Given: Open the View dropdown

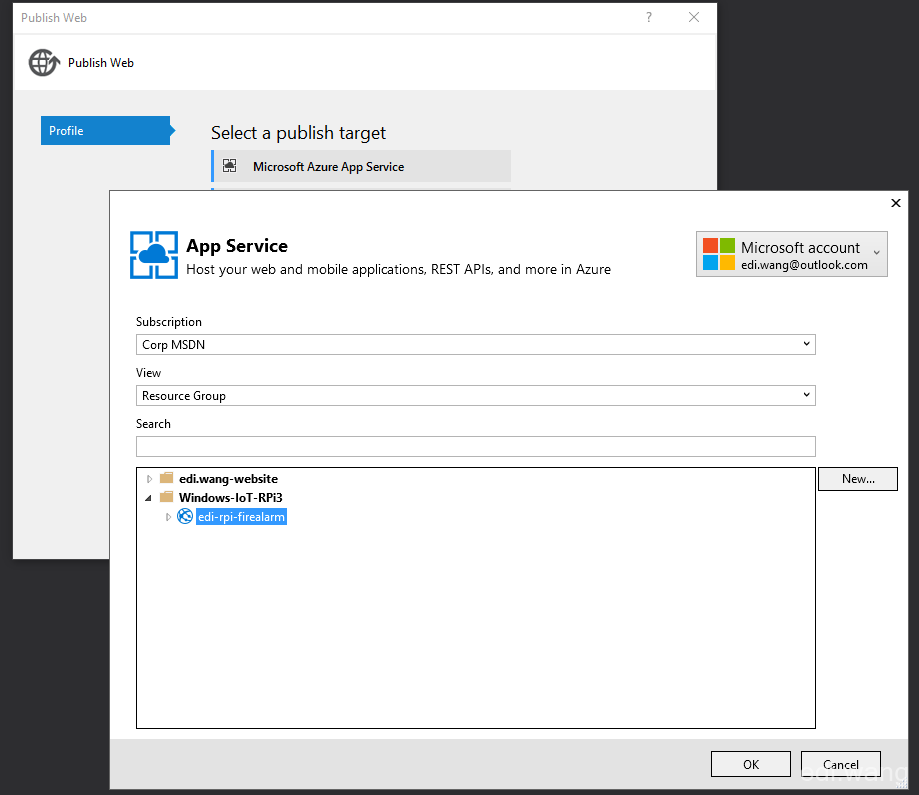Looking at the screenshot, I should click(x=806, y=395).
